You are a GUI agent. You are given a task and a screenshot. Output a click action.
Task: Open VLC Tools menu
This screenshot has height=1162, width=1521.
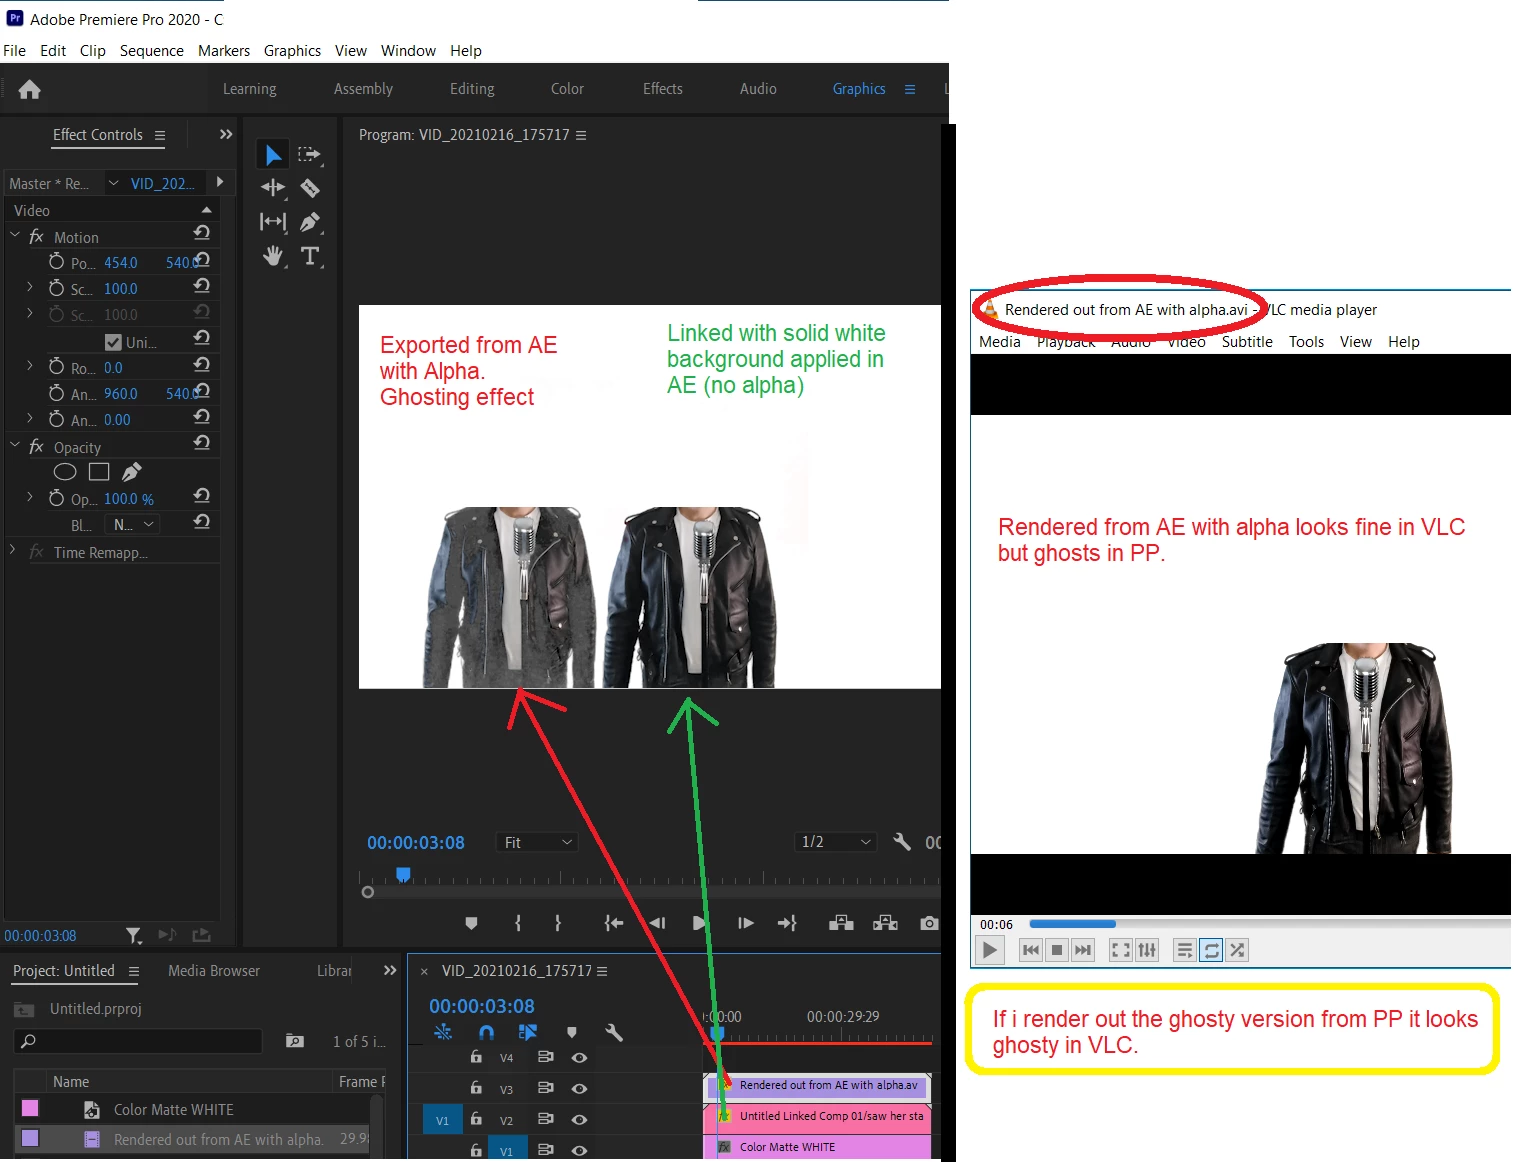(x=1306, y=342)
